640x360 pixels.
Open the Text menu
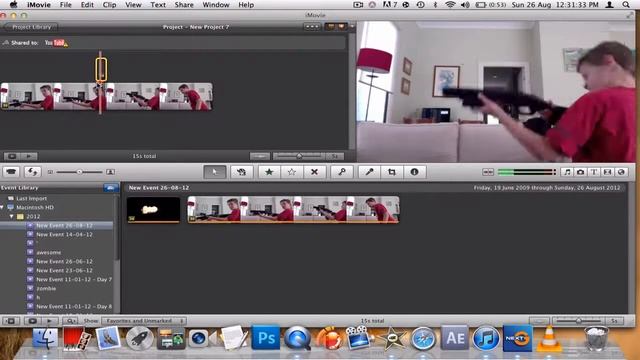coord(158,5)
